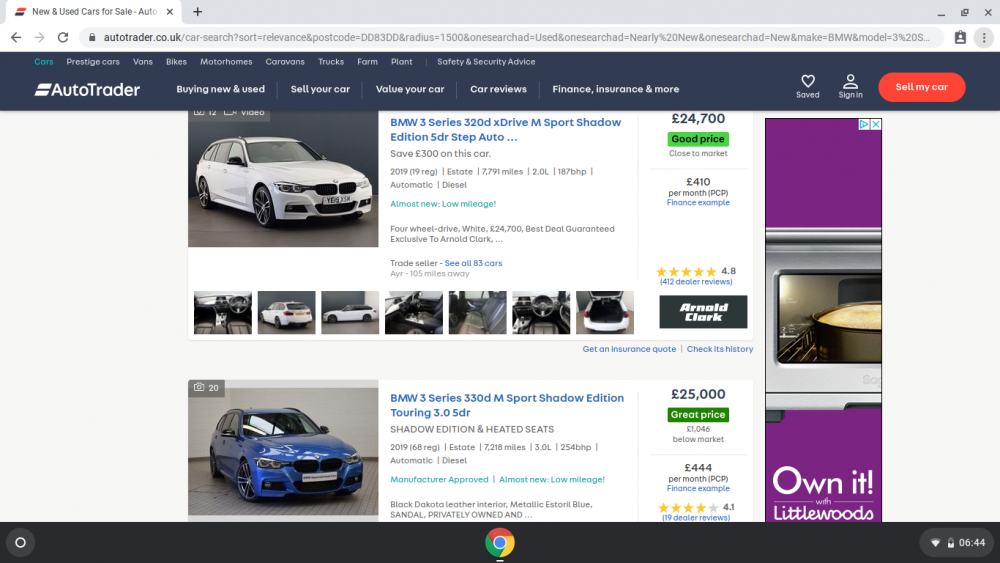Image resolution: width=1000 pixels, height=563 pixels.
Task: Open the launcher circle button
Action: [20, 543]
